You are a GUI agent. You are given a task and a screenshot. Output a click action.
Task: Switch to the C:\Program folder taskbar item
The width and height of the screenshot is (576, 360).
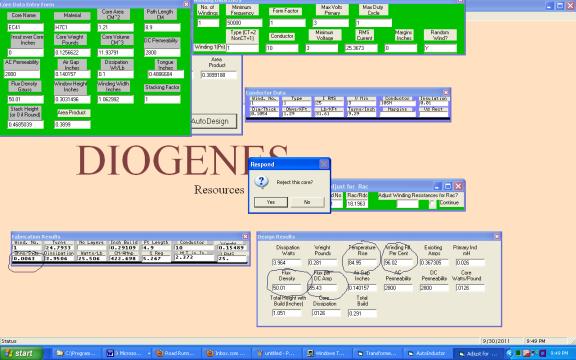tap(76, 353)
